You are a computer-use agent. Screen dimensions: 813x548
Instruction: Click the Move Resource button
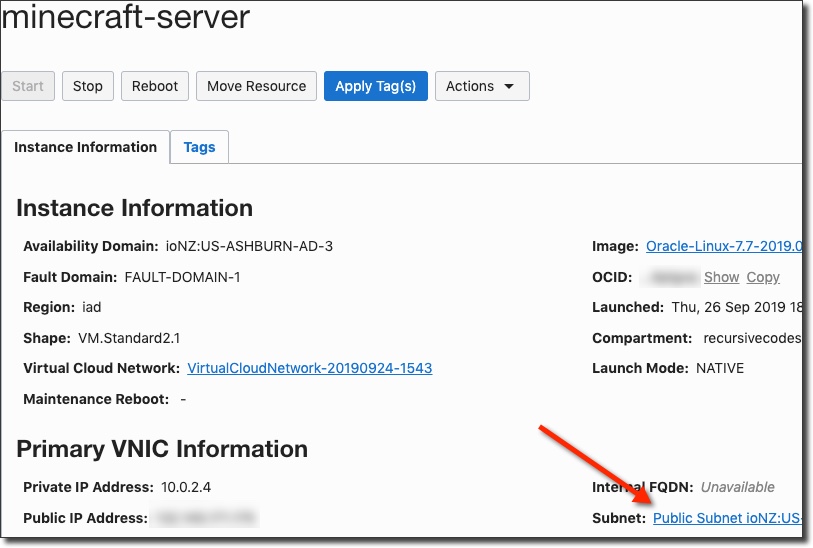(x=256, y=86)
